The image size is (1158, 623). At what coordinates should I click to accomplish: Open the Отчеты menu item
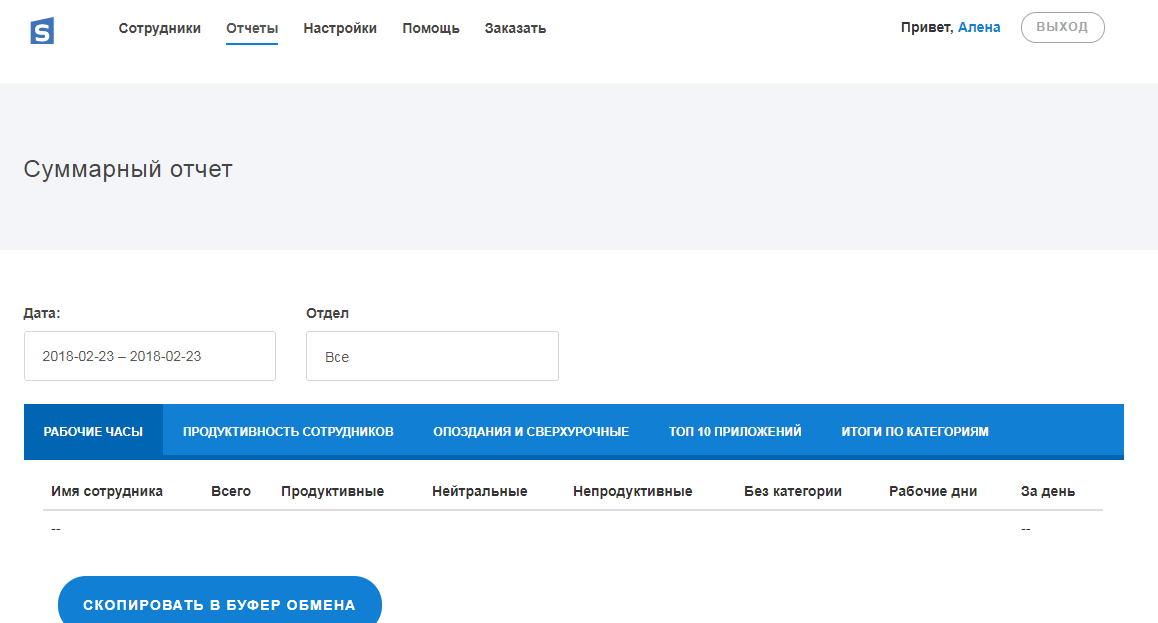coord(251,28)
